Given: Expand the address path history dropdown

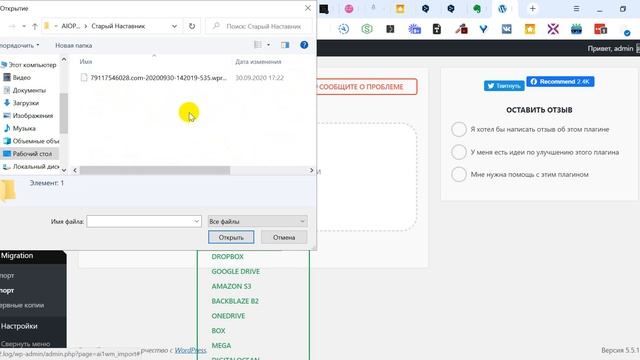Looking at the screenshot, I should click(174, 26).
